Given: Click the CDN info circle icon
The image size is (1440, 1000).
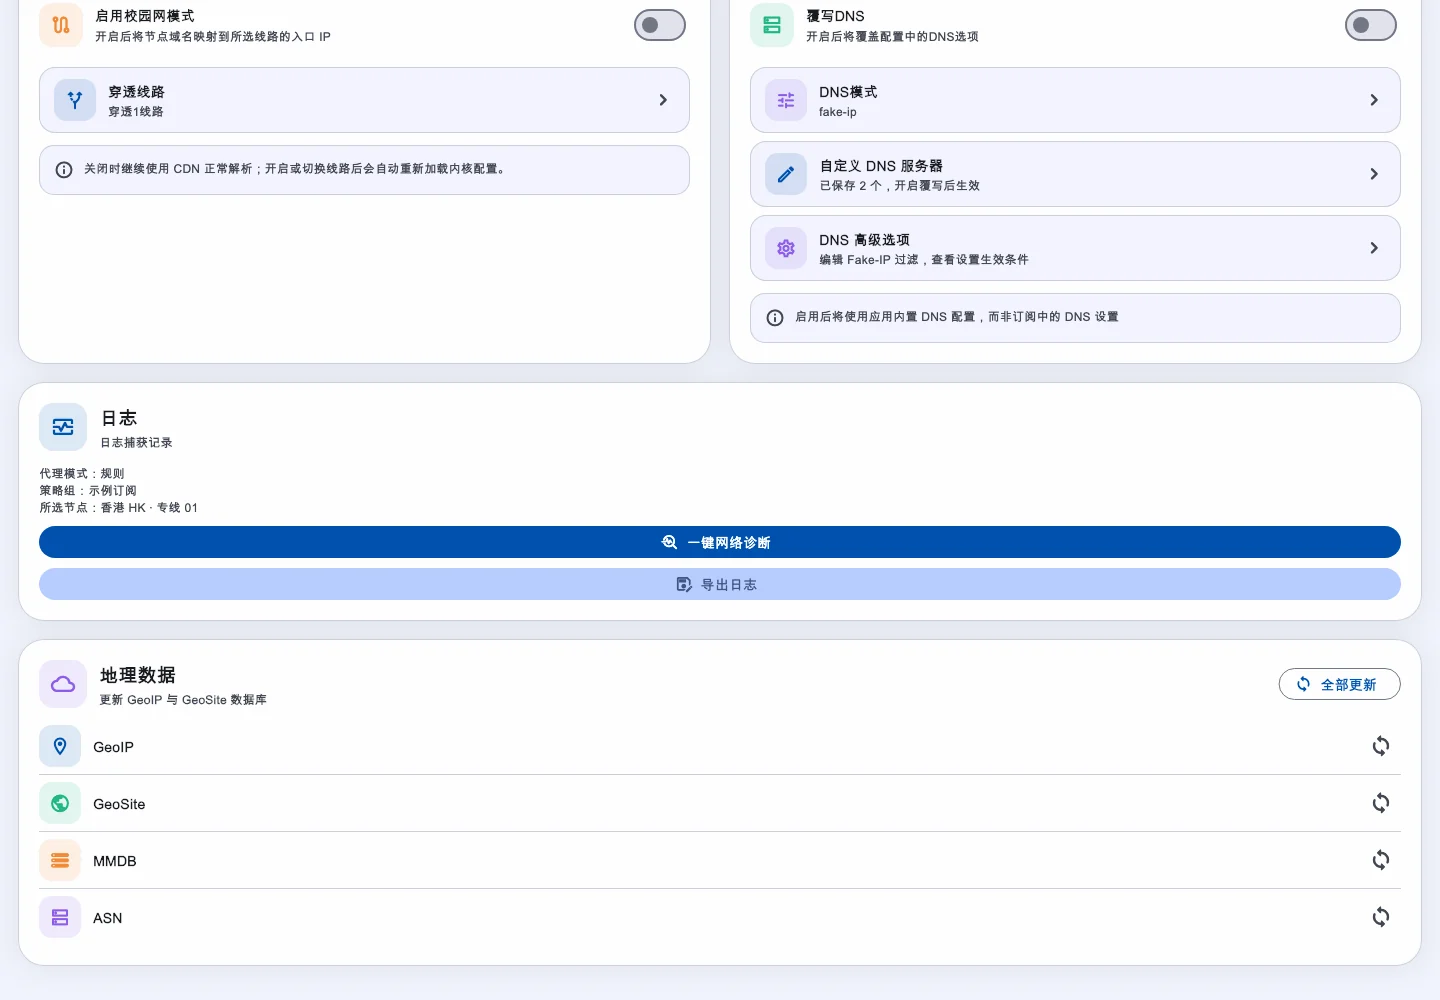Looking at the screenshot, I should (x=64, y=170).
